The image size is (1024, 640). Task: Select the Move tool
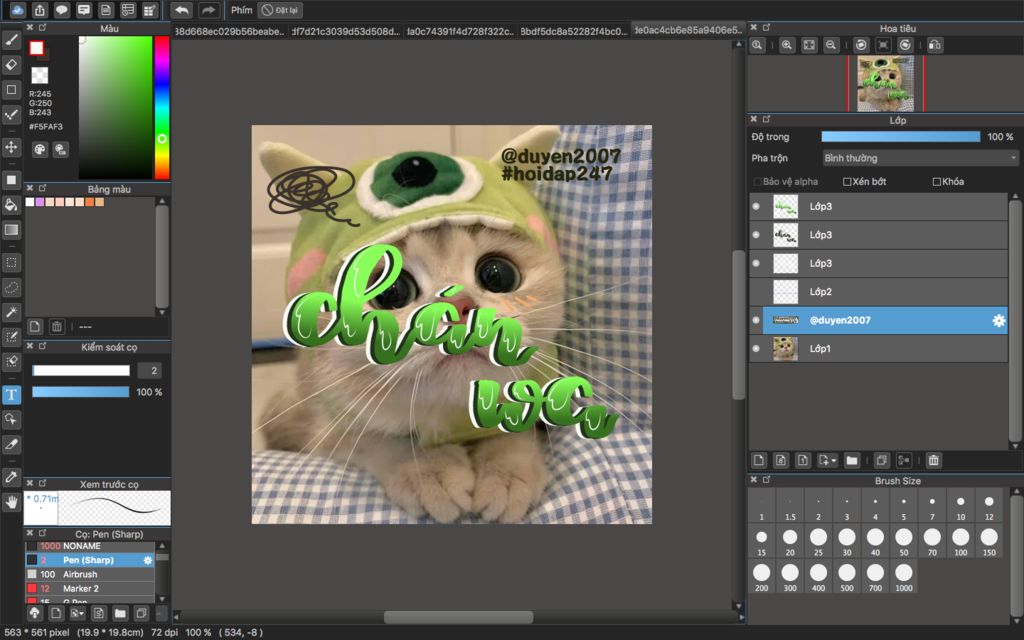coord(11,147)
